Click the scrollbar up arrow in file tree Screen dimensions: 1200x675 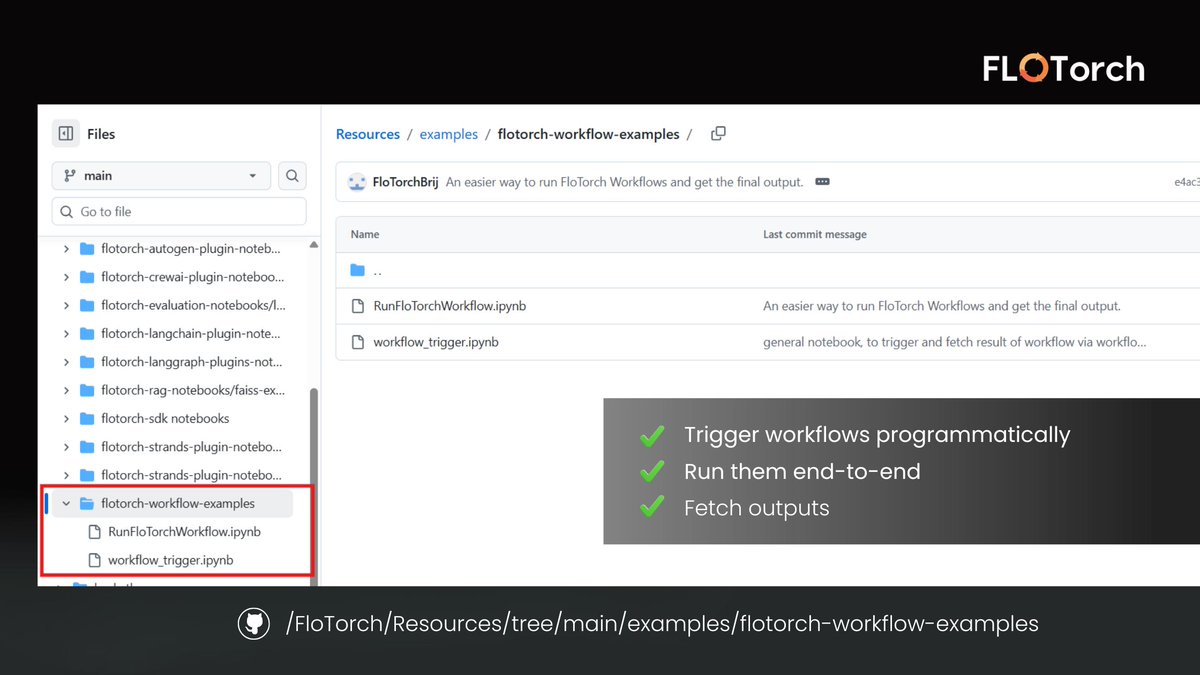(314, 244)
